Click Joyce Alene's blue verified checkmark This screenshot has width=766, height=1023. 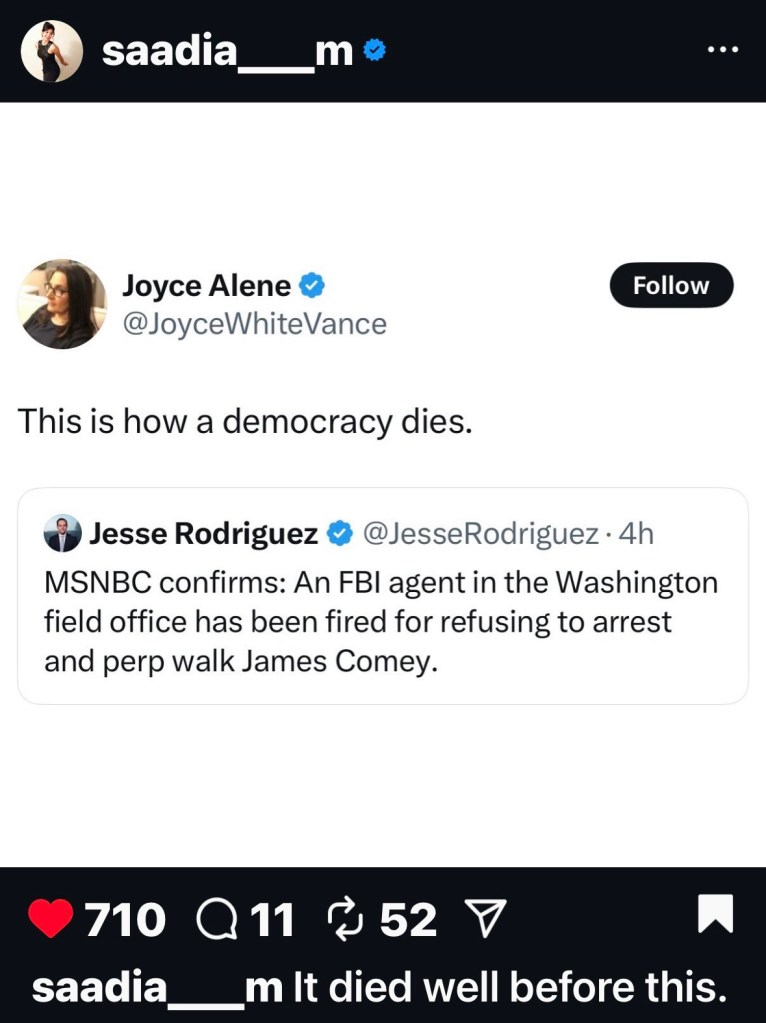312,286
